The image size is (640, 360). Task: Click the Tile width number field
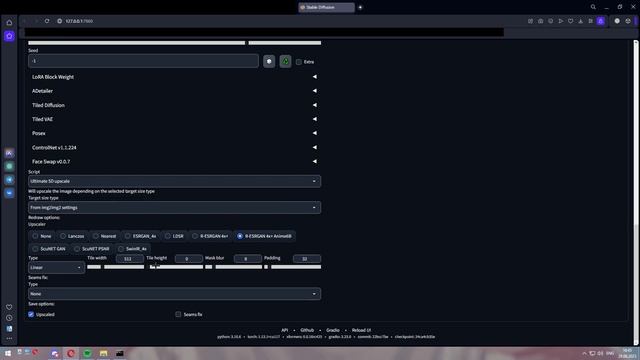(x=129, y=259)
